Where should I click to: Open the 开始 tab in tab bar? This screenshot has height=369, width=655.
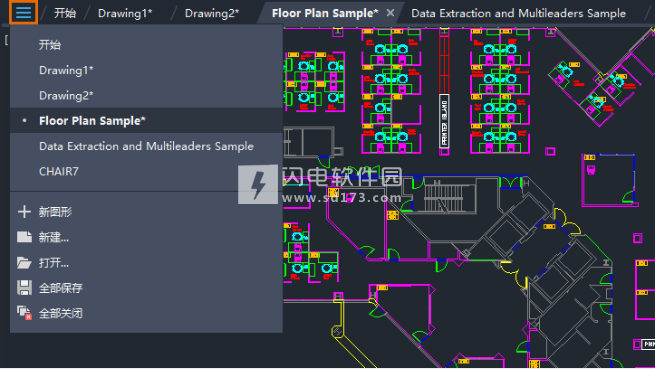click(65, 13)
